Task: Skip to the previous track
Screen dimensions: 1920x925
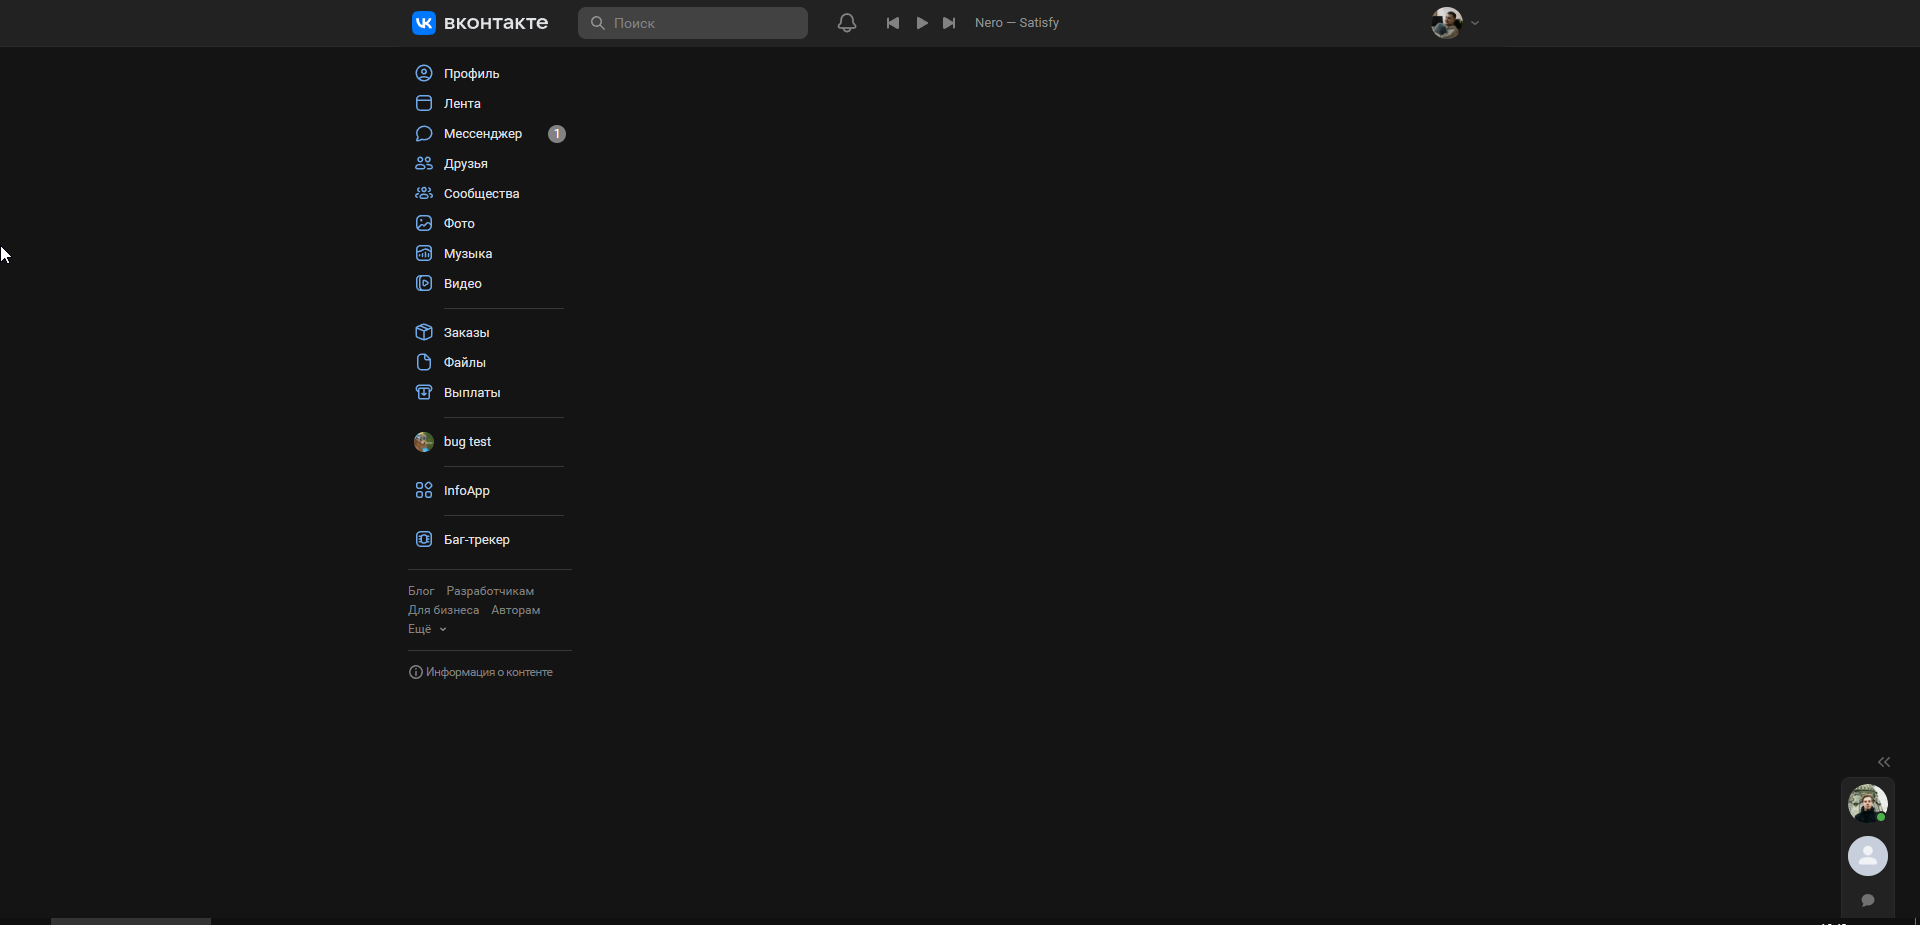Action: coord(893,23)
